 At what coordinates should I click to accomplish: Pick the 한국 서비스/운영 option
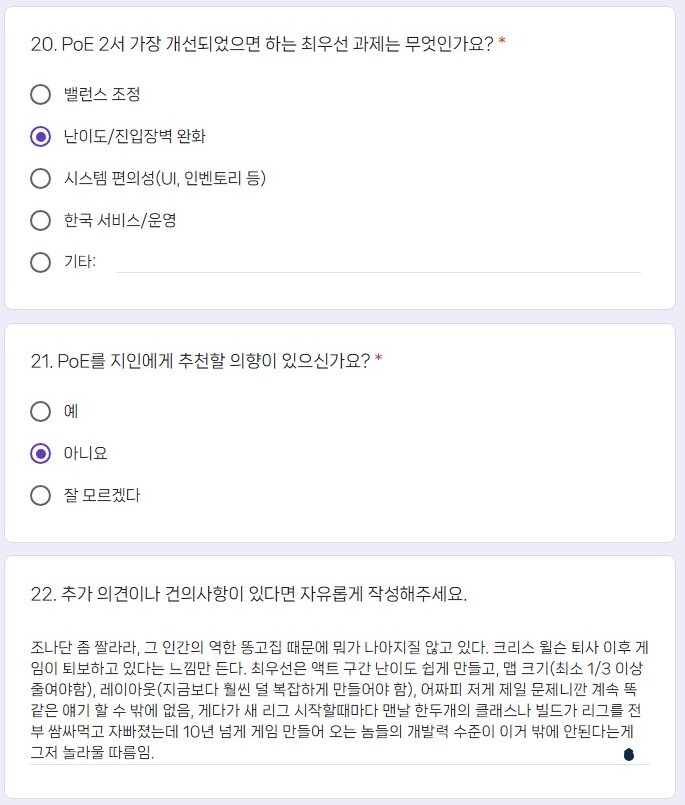pyautogui.click(x=40, y=222)
